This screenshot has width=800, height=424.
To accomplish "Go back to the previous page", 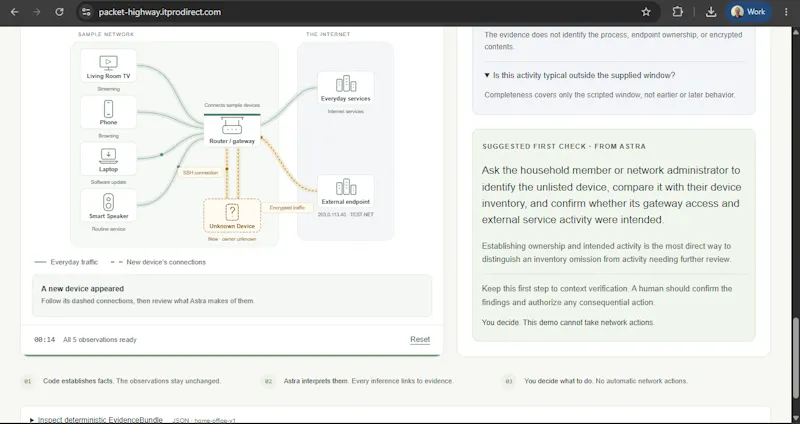I will [14, 12].
